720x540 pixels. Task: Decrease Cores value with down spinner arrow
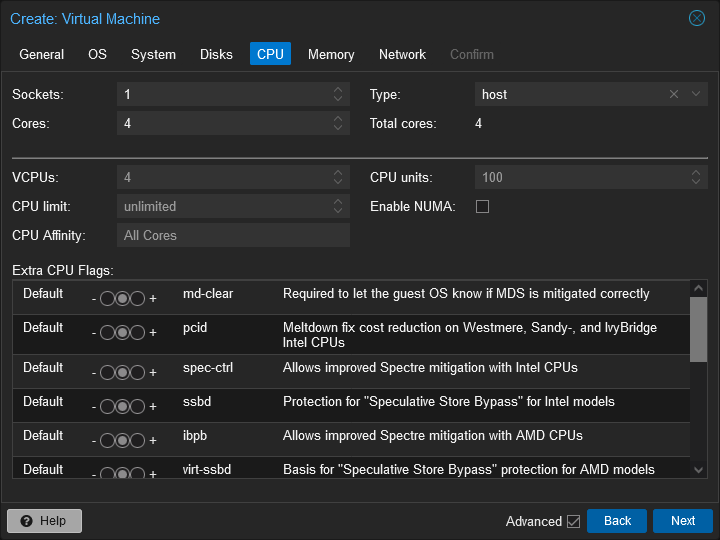[x=338, y=128]
